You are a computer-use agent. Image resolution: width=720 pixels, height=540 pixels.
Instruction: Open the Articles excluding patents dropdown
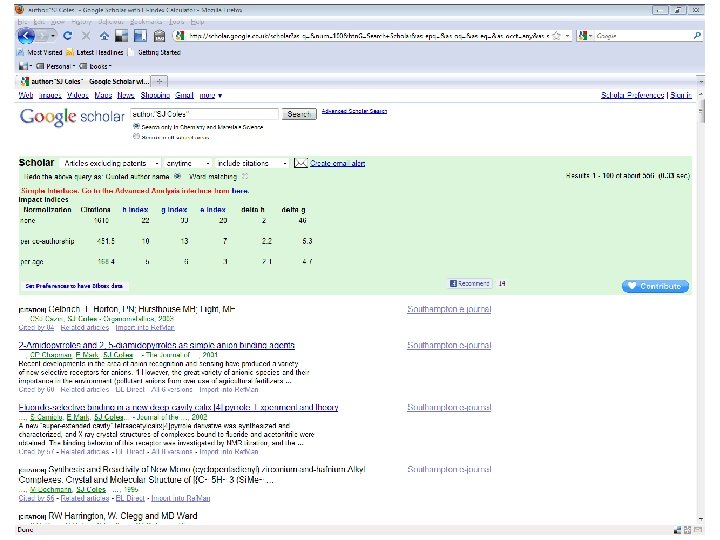click(x=110, y=163)
